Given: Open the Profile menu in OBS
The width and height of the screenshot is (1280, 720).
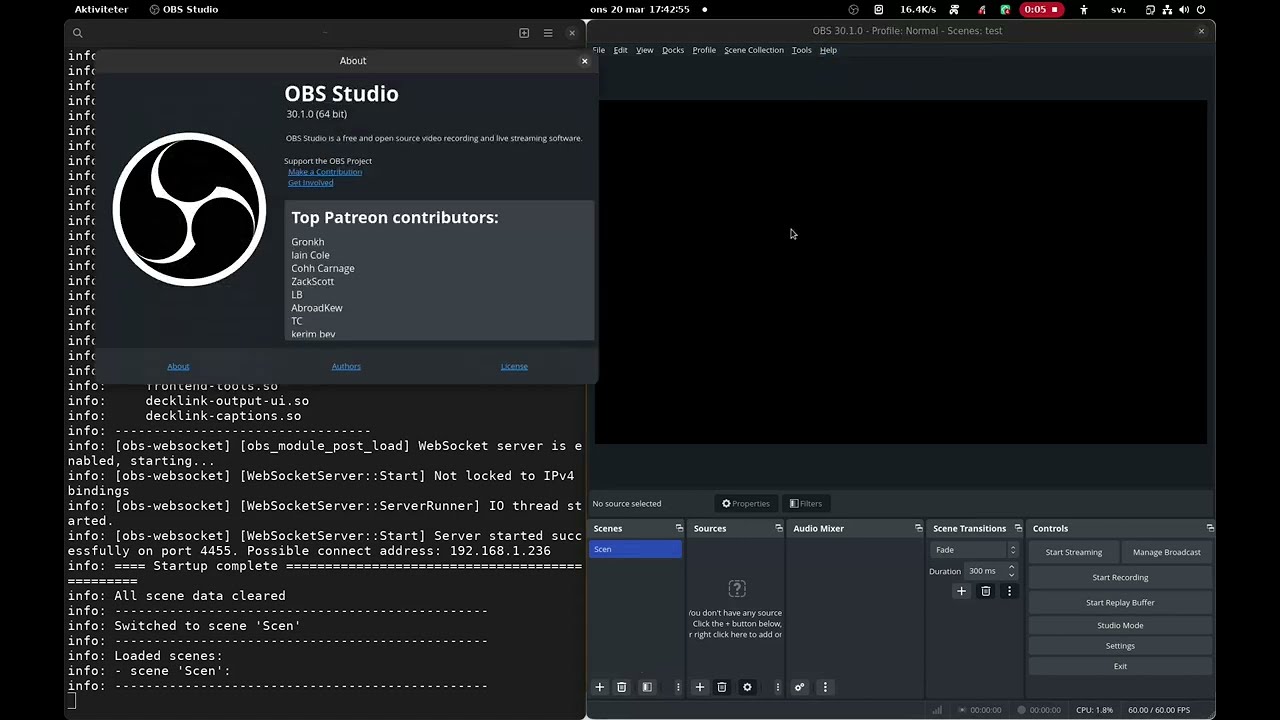Looking at the screenshot, I should point(704,50).
